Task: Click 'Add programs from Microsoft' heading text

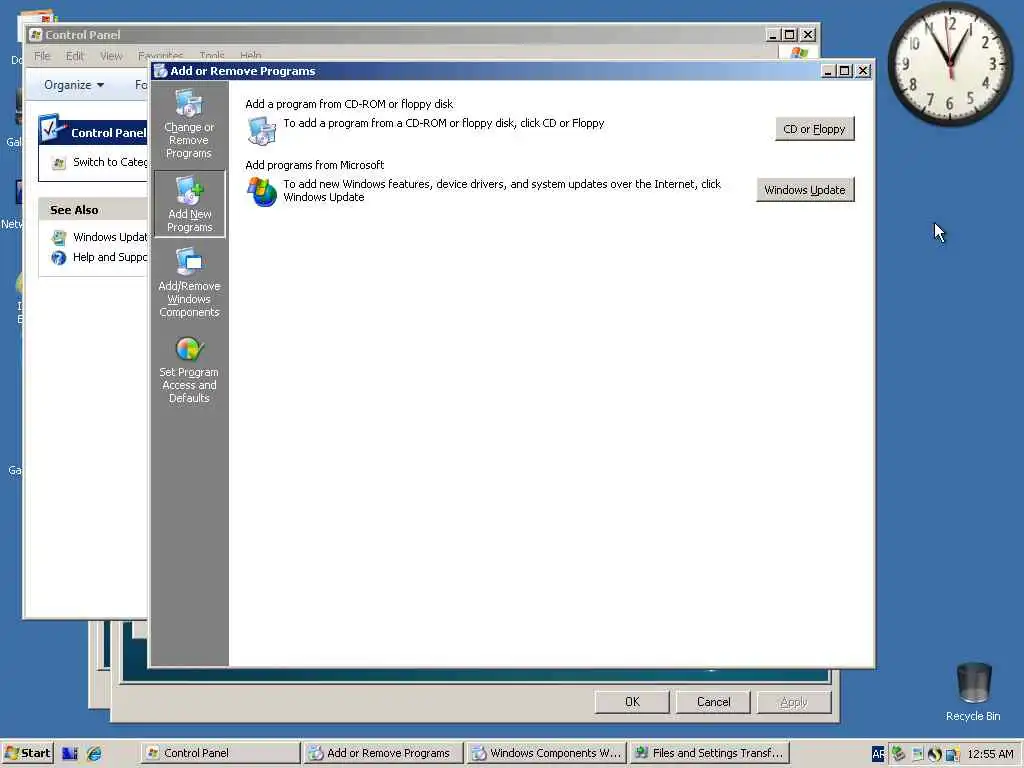Action: tap(315, 165)
